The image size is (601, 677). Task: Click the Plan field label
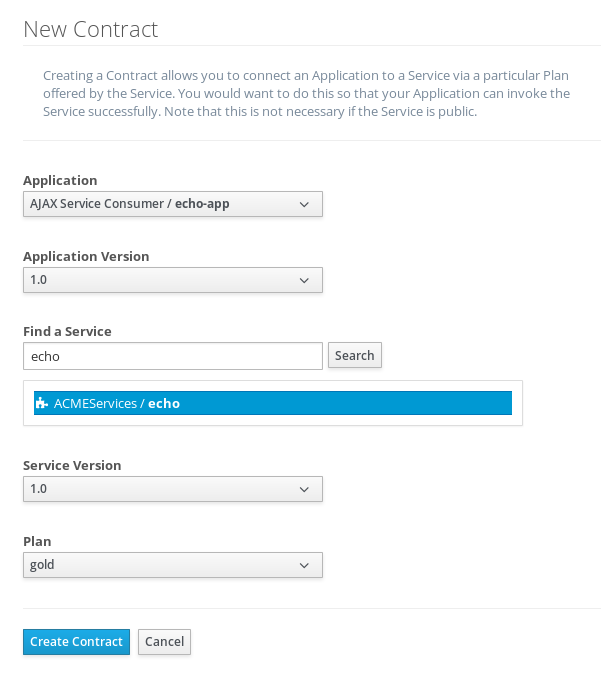point(37,541)
